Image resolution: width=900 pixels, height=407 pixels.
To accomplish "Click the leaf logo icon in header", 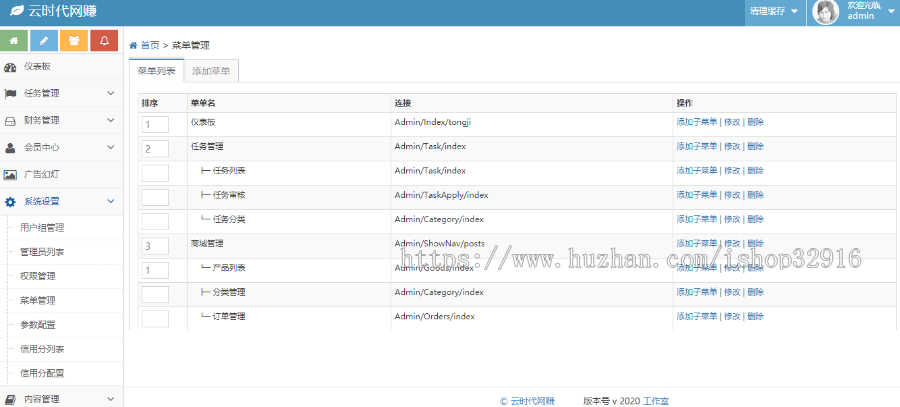I will (x=18, y=10).
